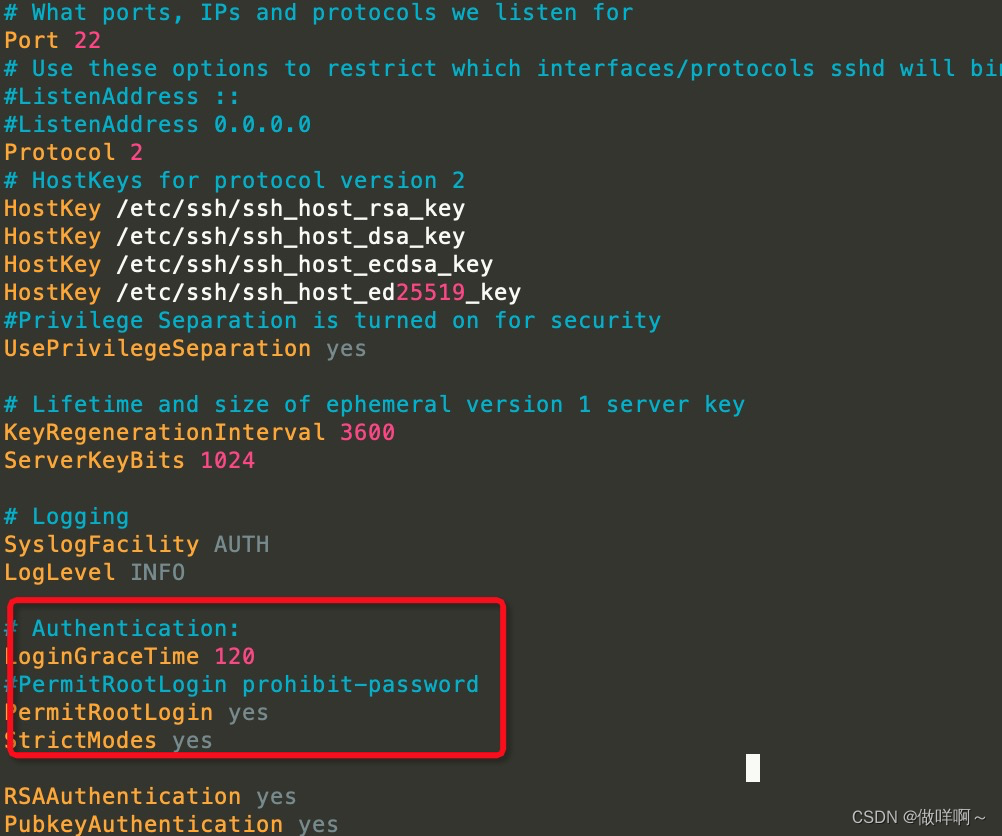Viewport: 1002px width, 836px height.
Task: Click the blinking terminal cursor block
Action: tap(751, 768)
